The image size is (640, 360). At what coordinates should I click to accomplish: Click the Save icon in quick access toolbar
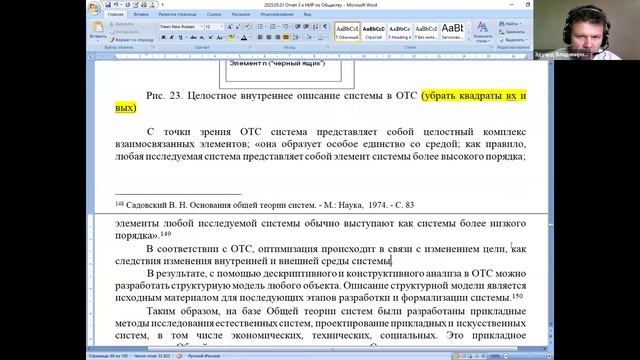point(108,5)
